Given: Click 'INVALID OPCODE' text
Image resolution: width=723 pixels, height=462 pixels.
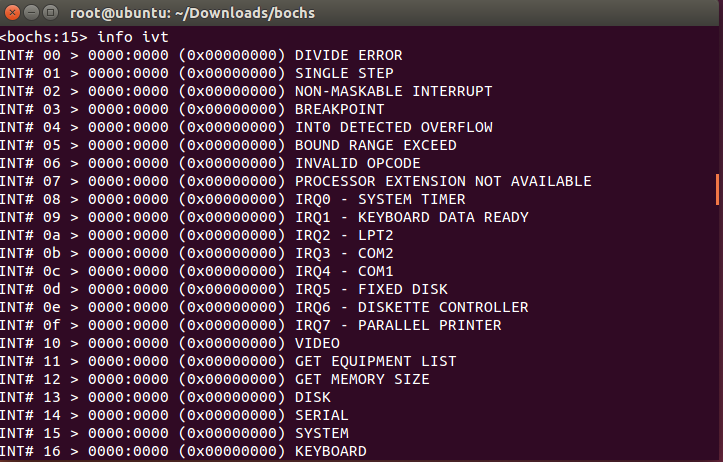Looking at the screenshot, I should tap(358, 163).
